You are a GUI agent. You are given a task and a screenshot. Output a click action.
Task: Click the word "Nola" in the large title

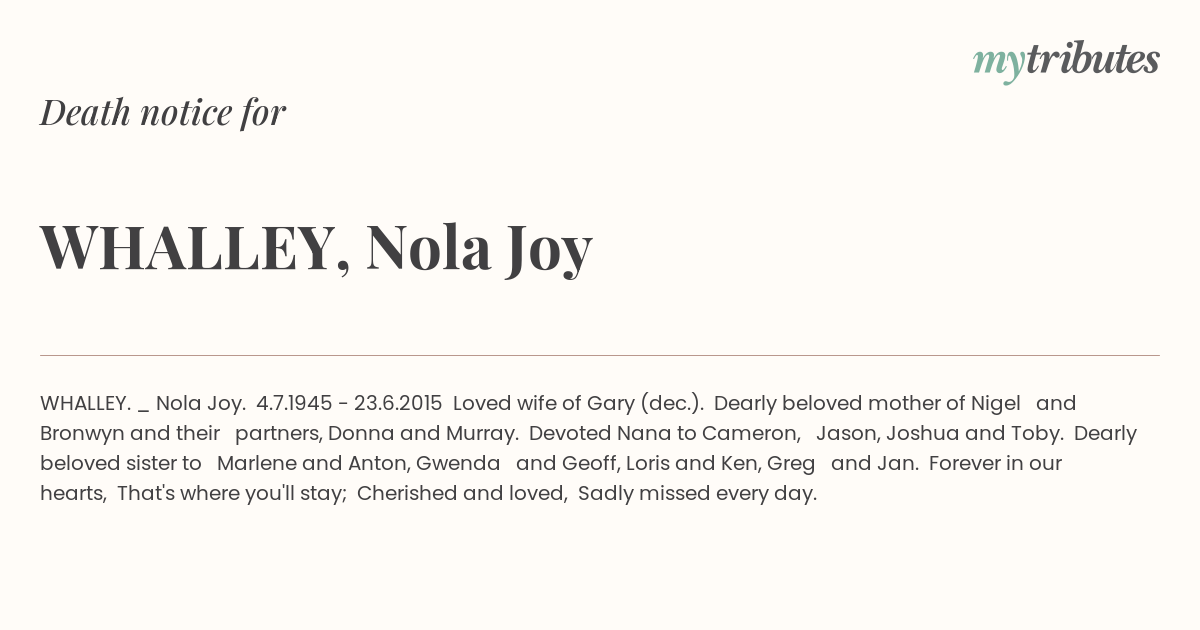[x=429, y=247]
